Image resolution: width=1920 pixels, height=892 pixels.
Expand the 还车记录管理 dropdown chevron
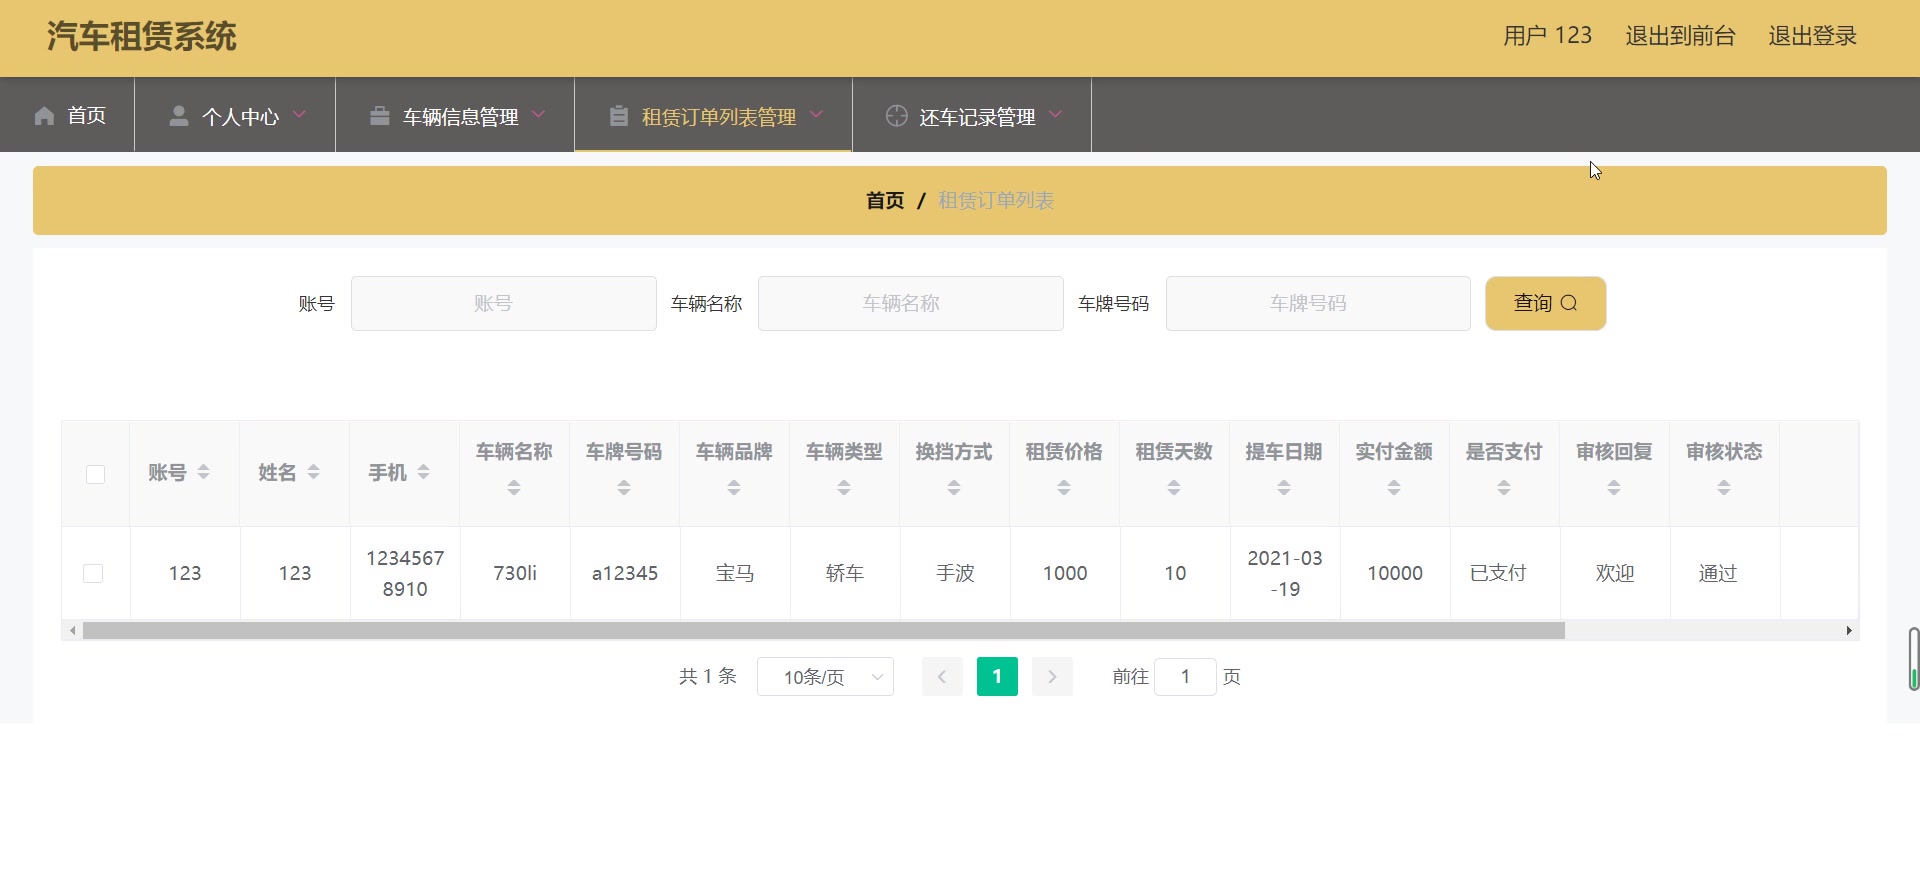pyautogui.click(x=1056, y=115)
